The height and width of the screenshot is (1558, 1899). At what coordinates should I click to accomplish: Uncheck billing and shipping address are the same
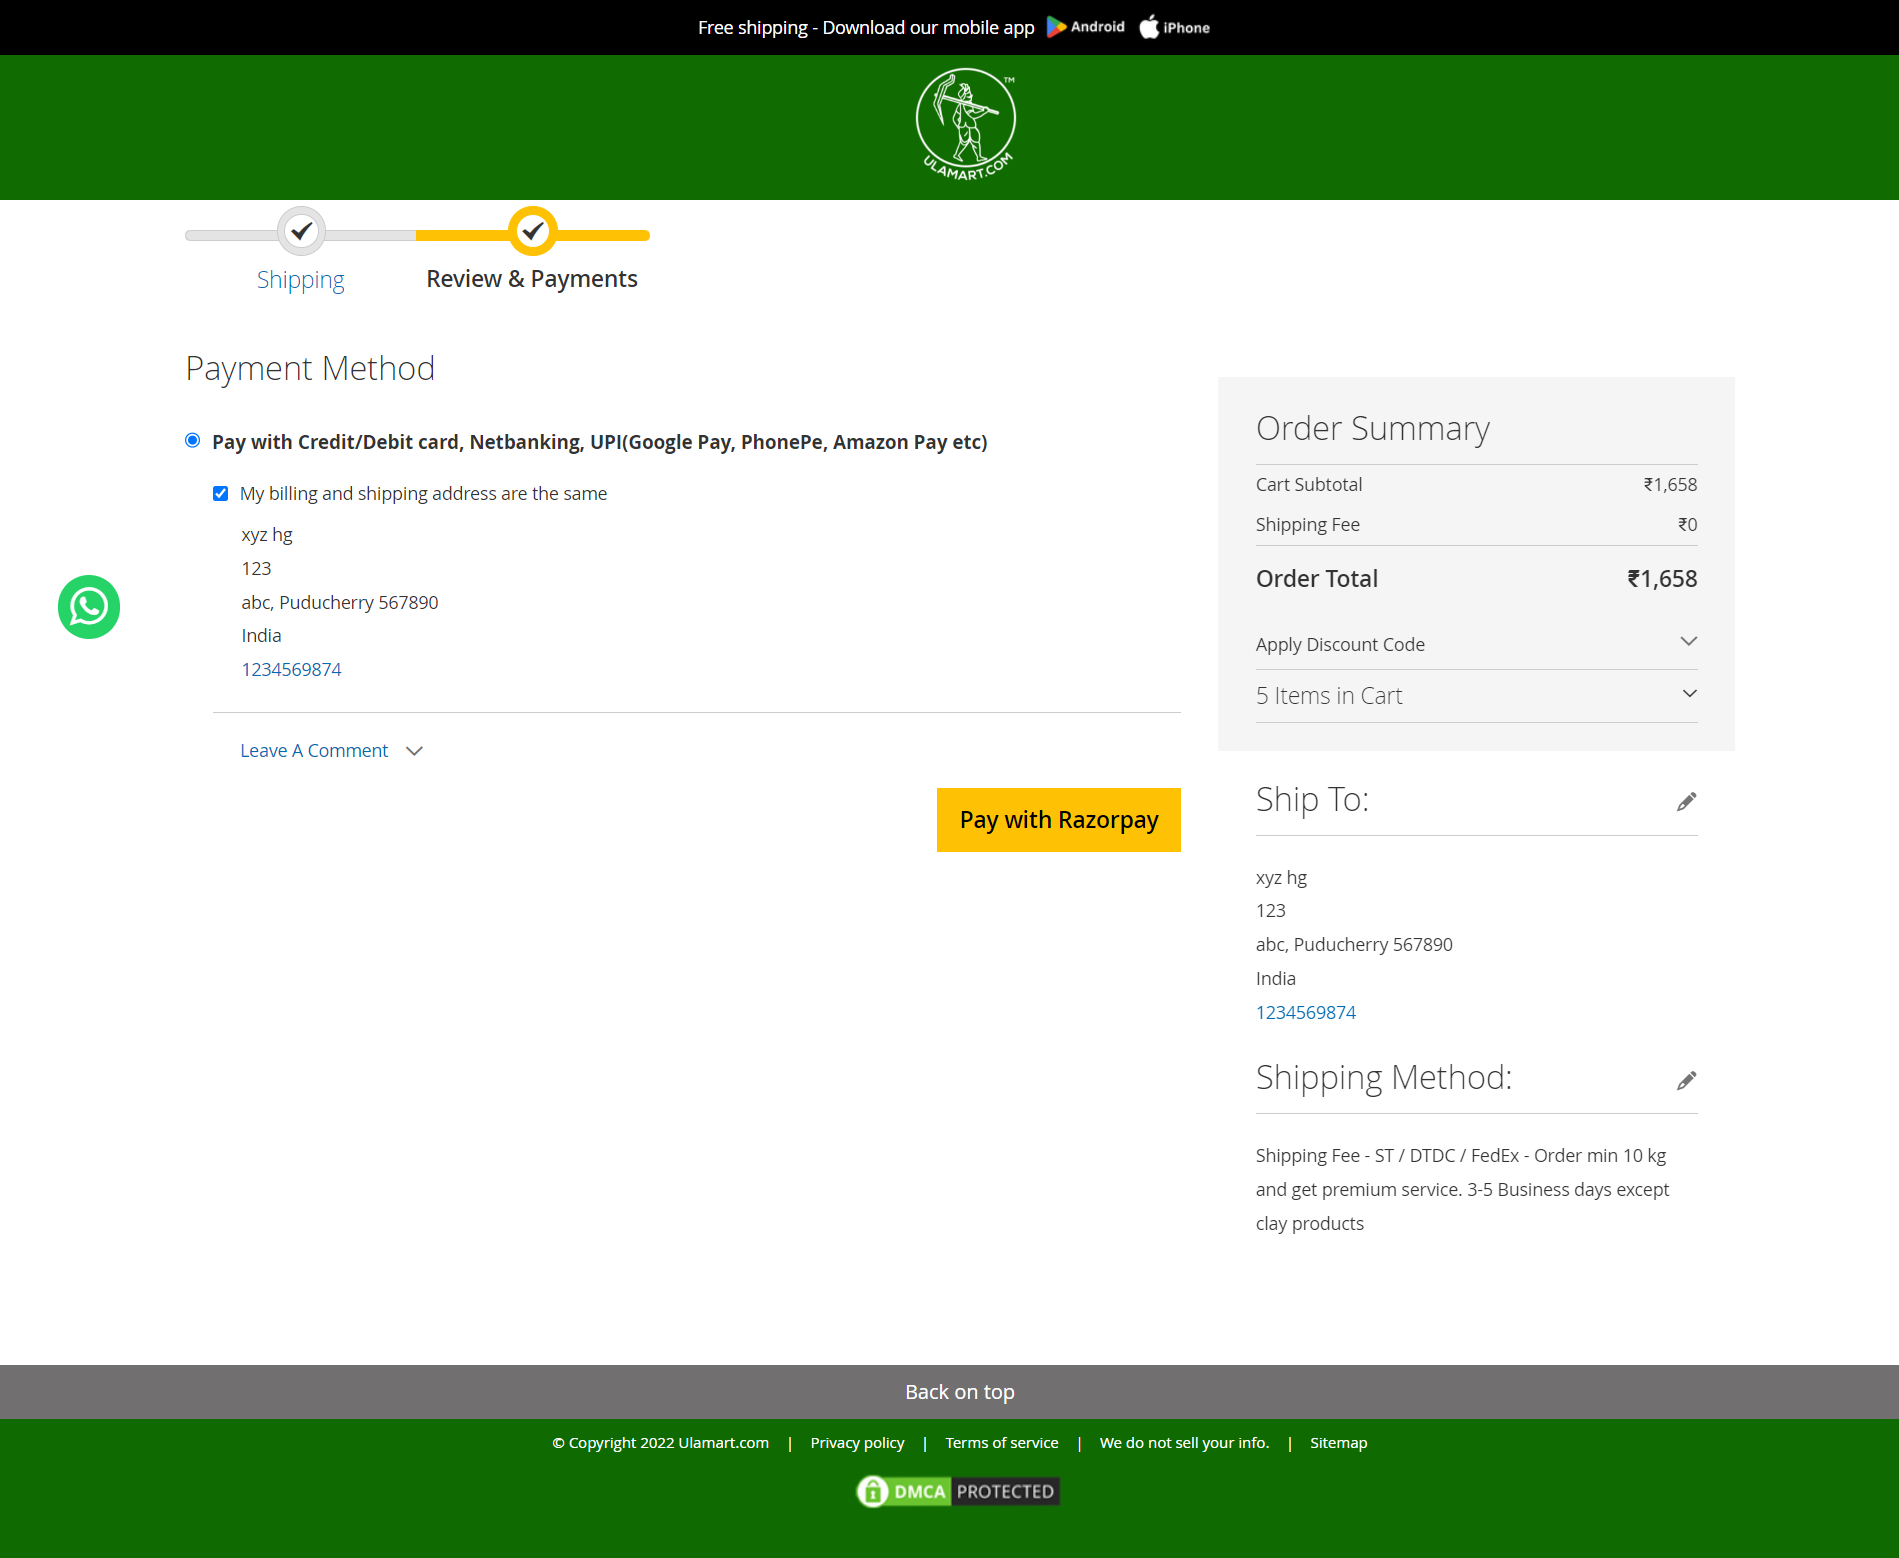[x=220, y=493]
